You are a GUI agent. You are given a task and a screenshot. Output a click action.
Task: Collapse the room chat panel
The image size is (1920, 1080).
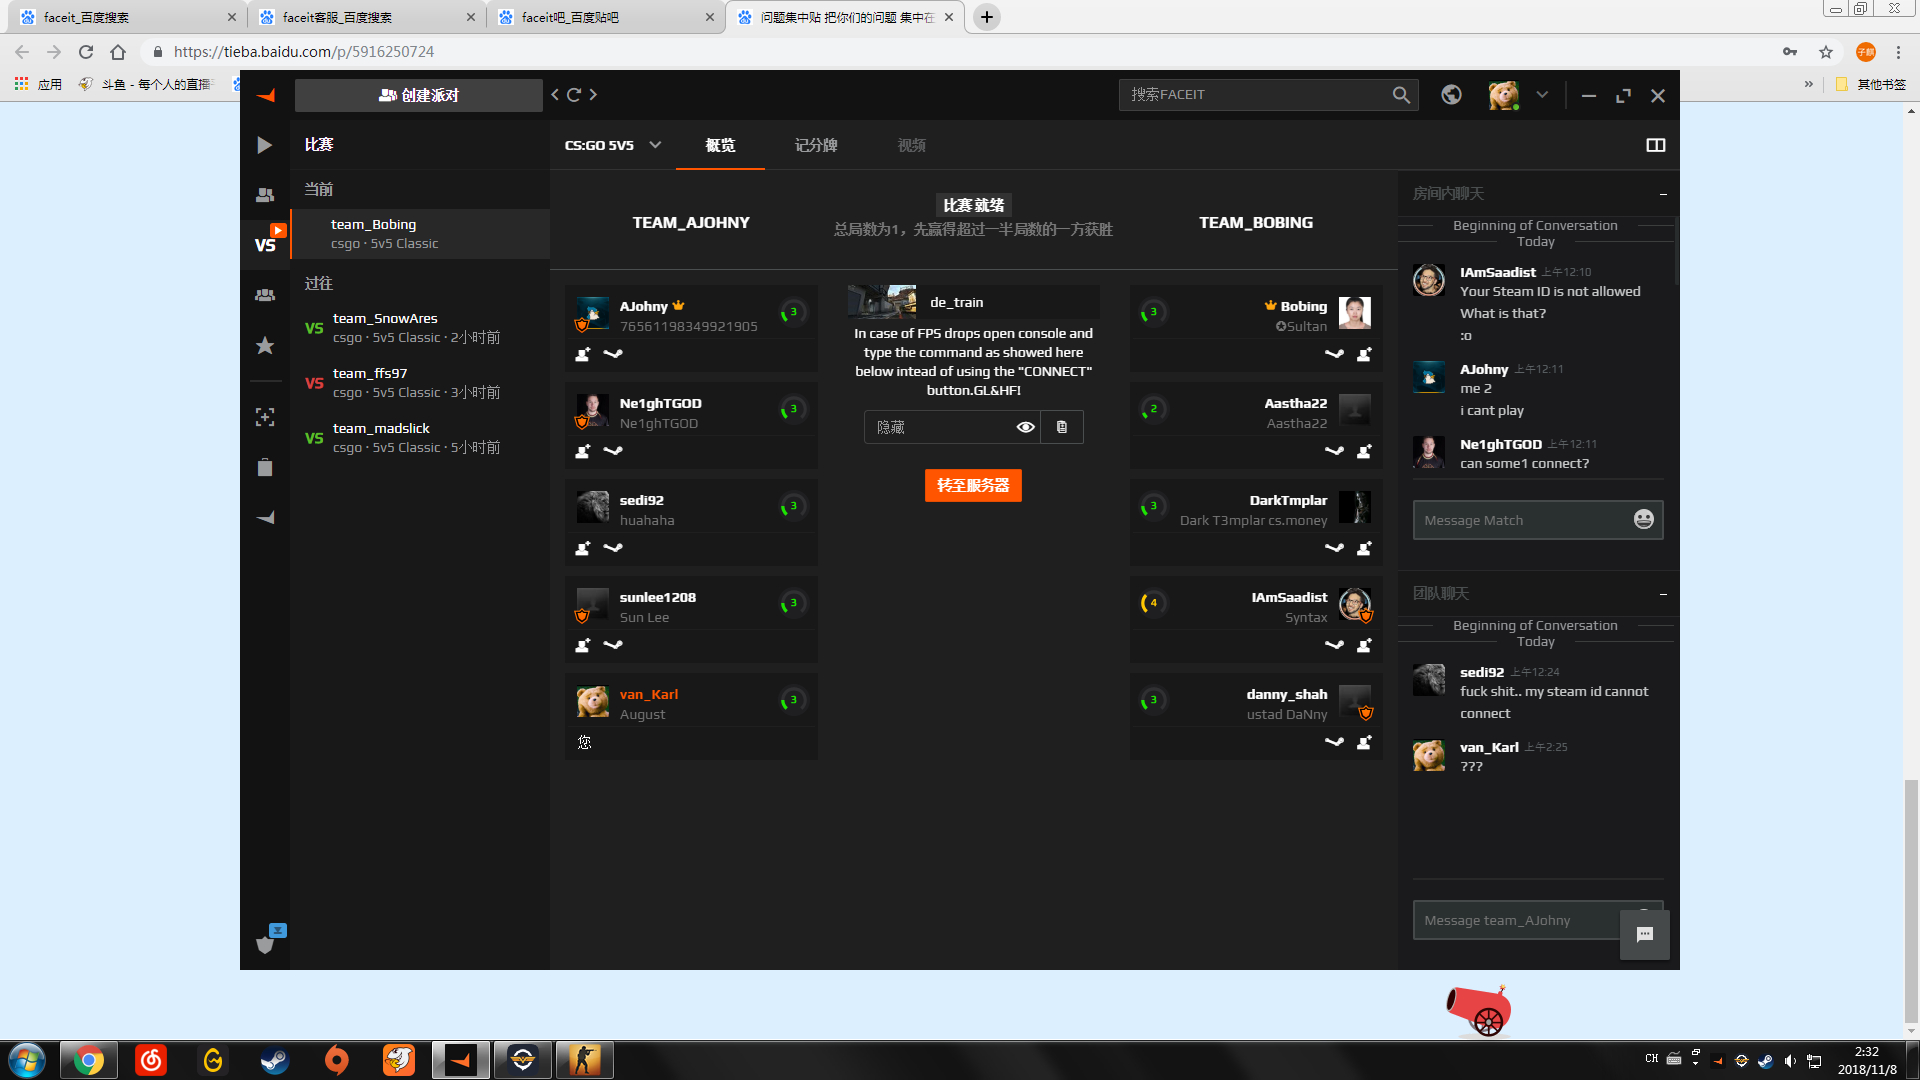tap(1663, 194)
